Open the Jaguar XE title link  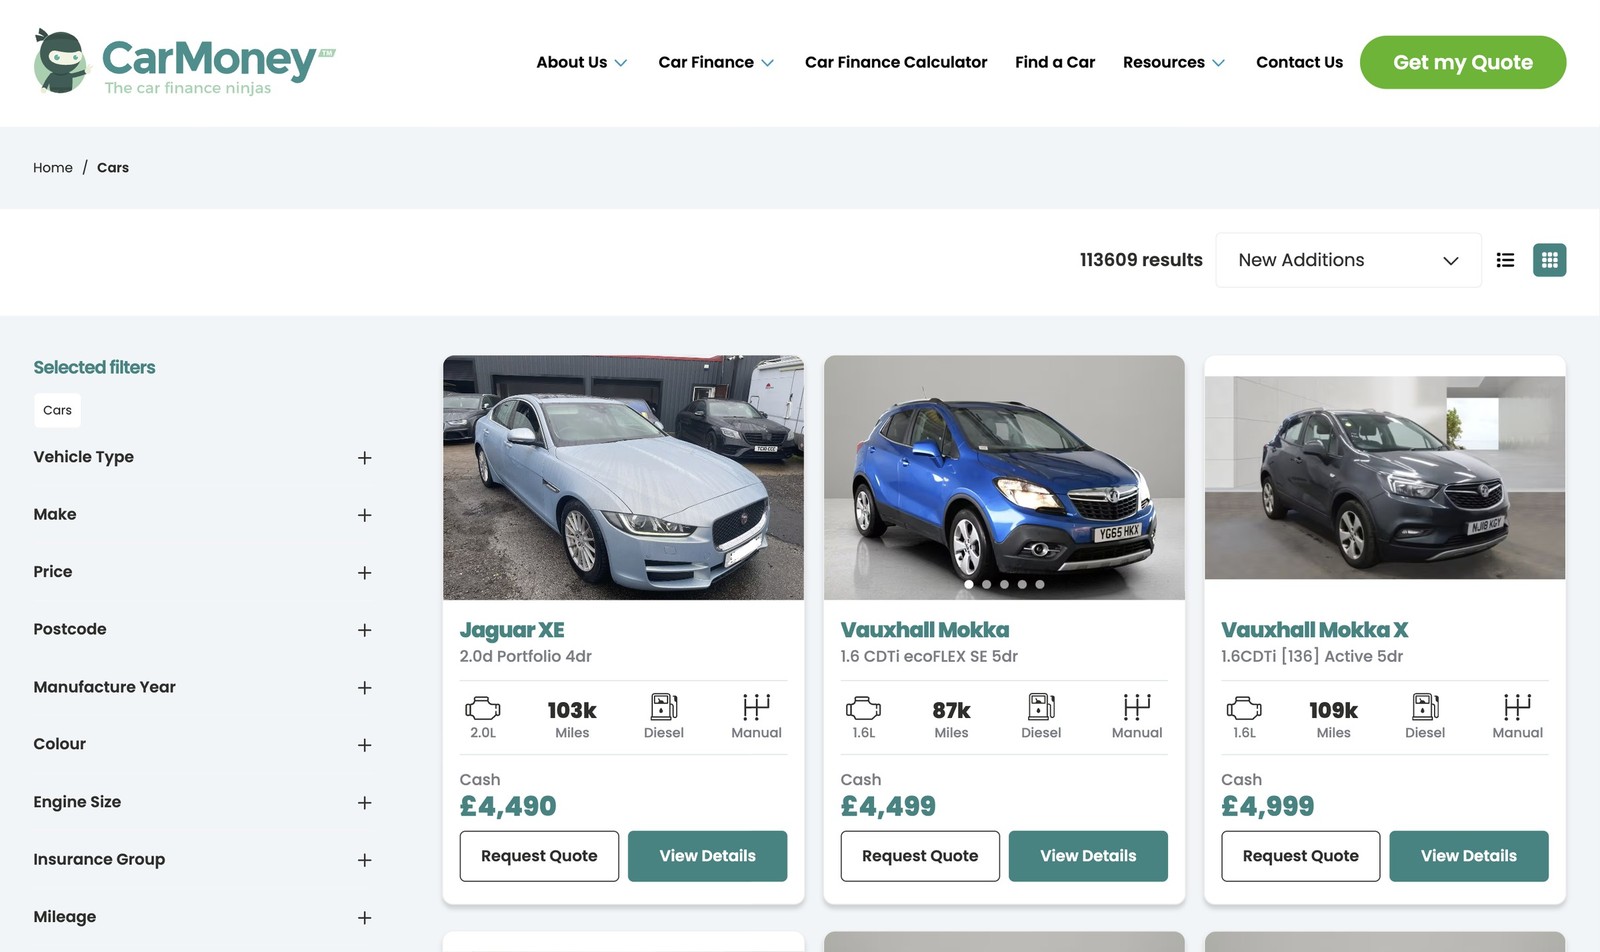point(512,630)
